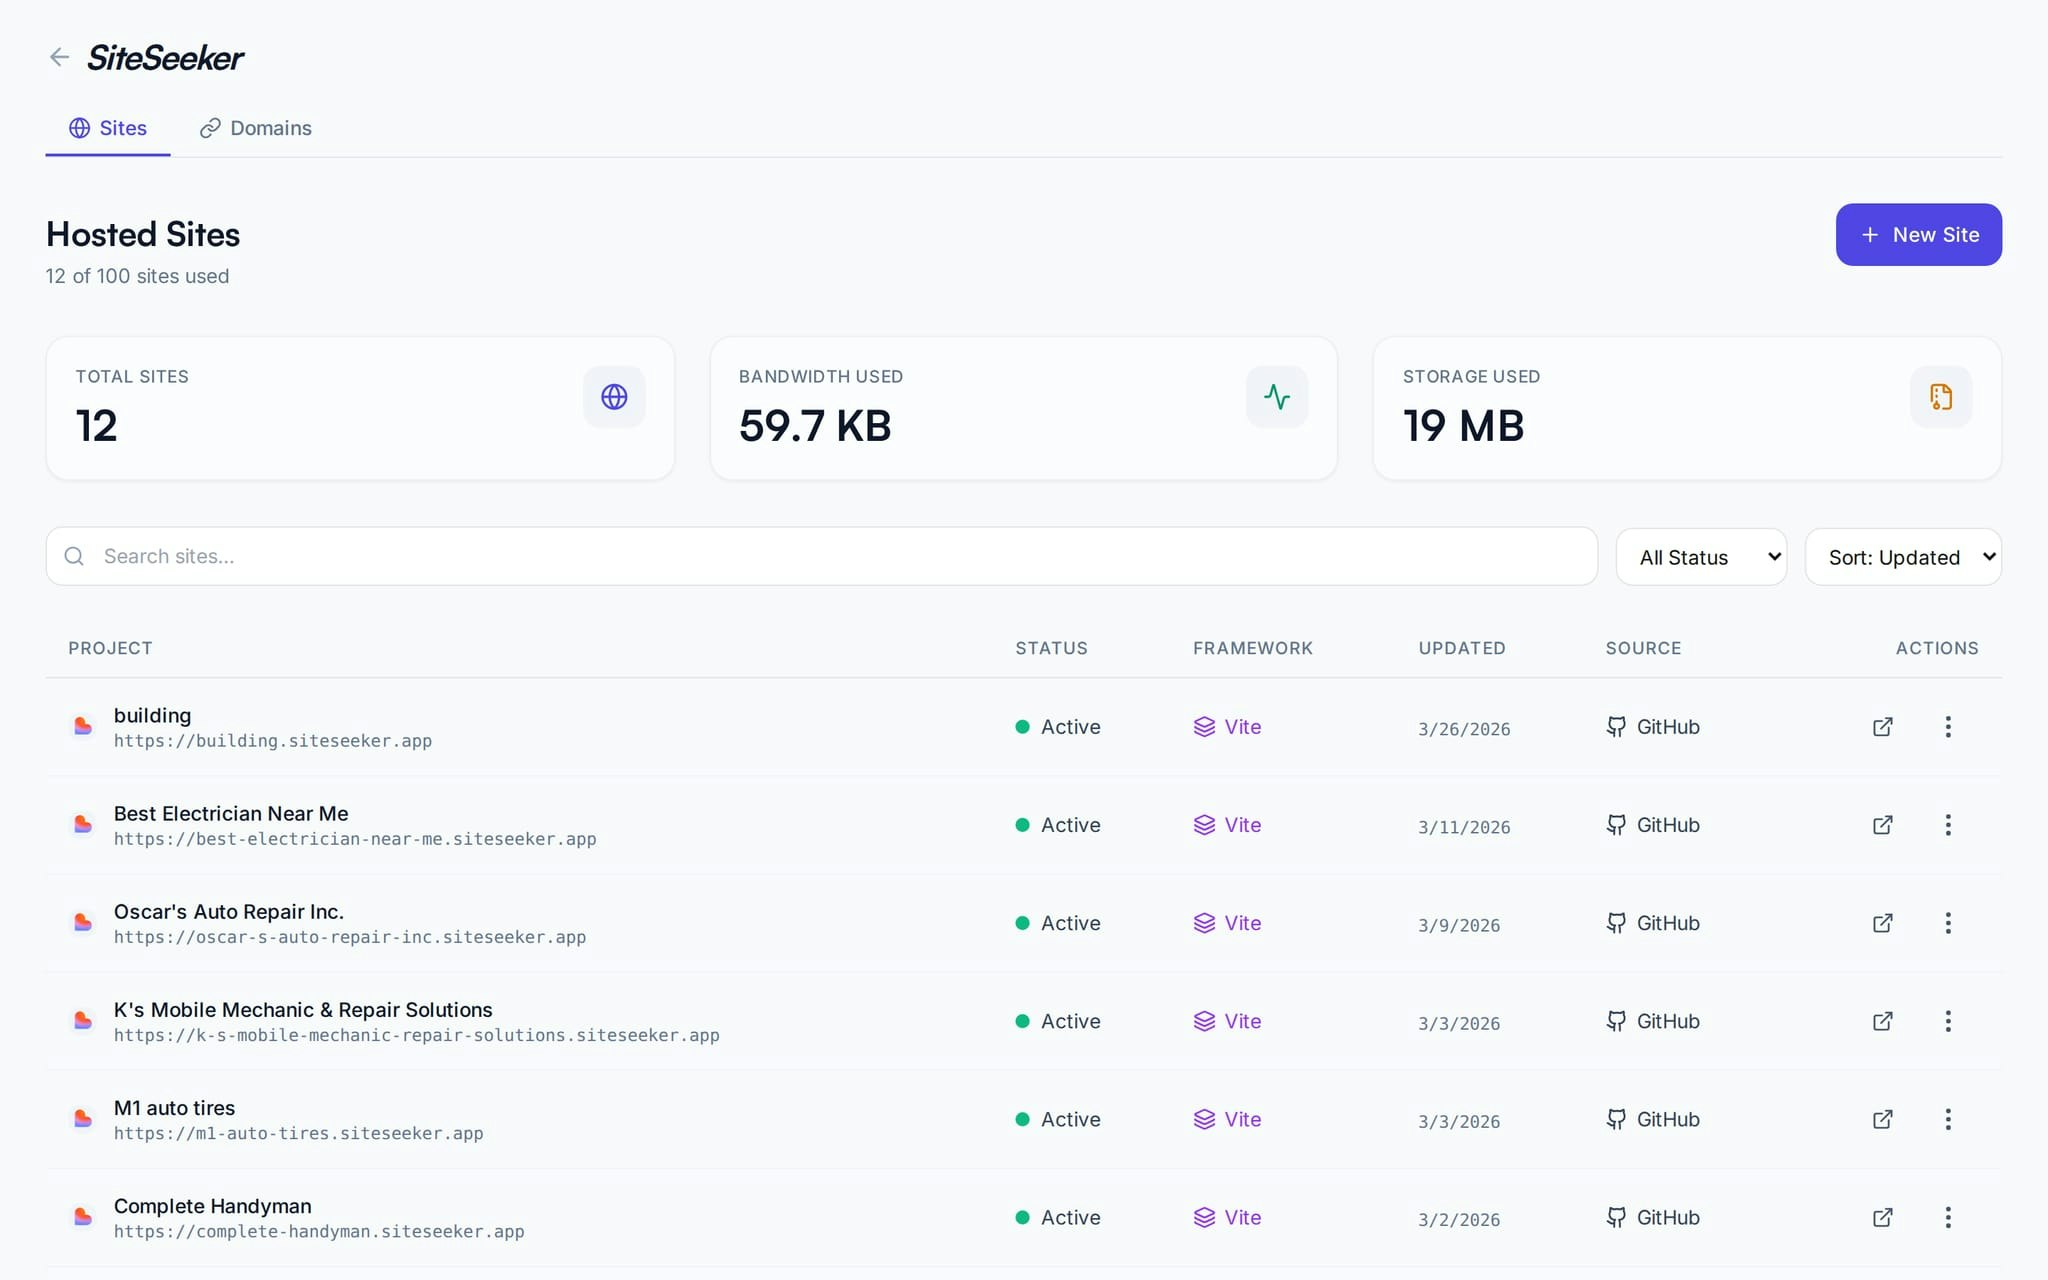Click the globe icon on Total Sites card
This screenshot has height=1280, width=2048.
click(614, 396)
